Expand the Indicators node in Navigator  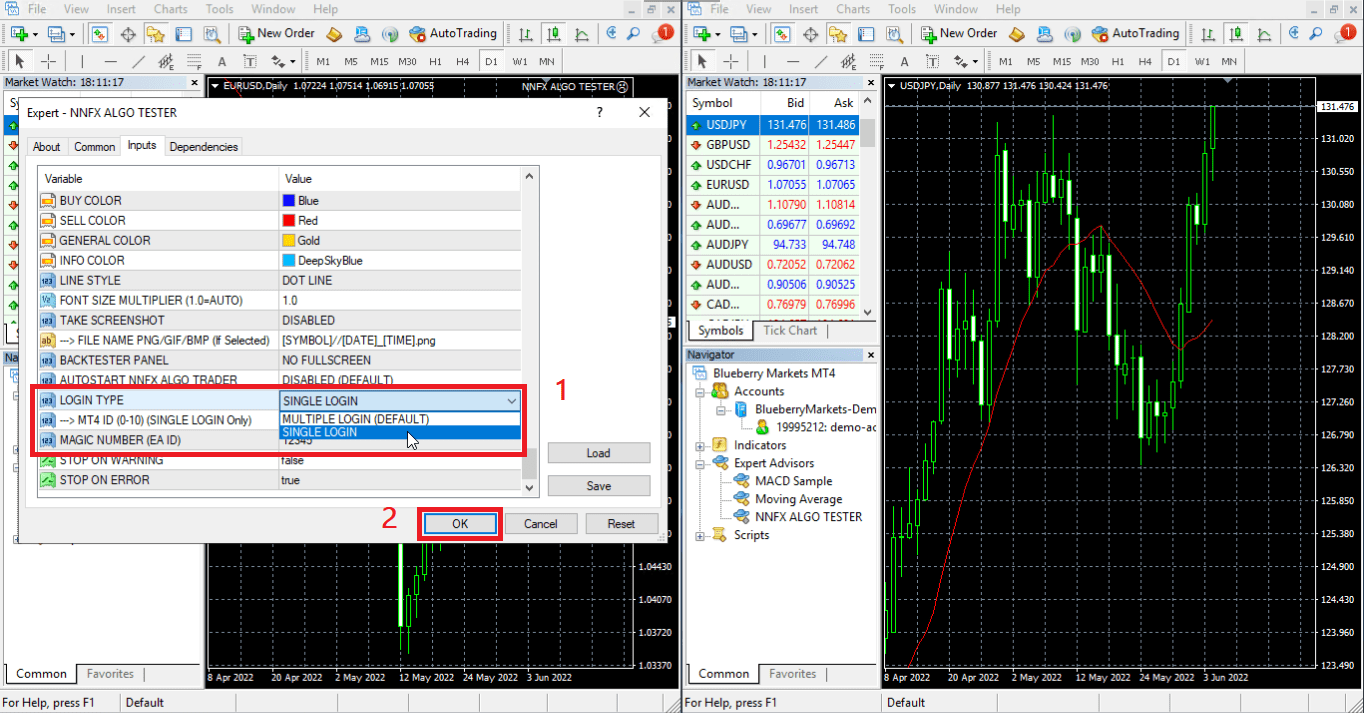[x=700, y=445]
